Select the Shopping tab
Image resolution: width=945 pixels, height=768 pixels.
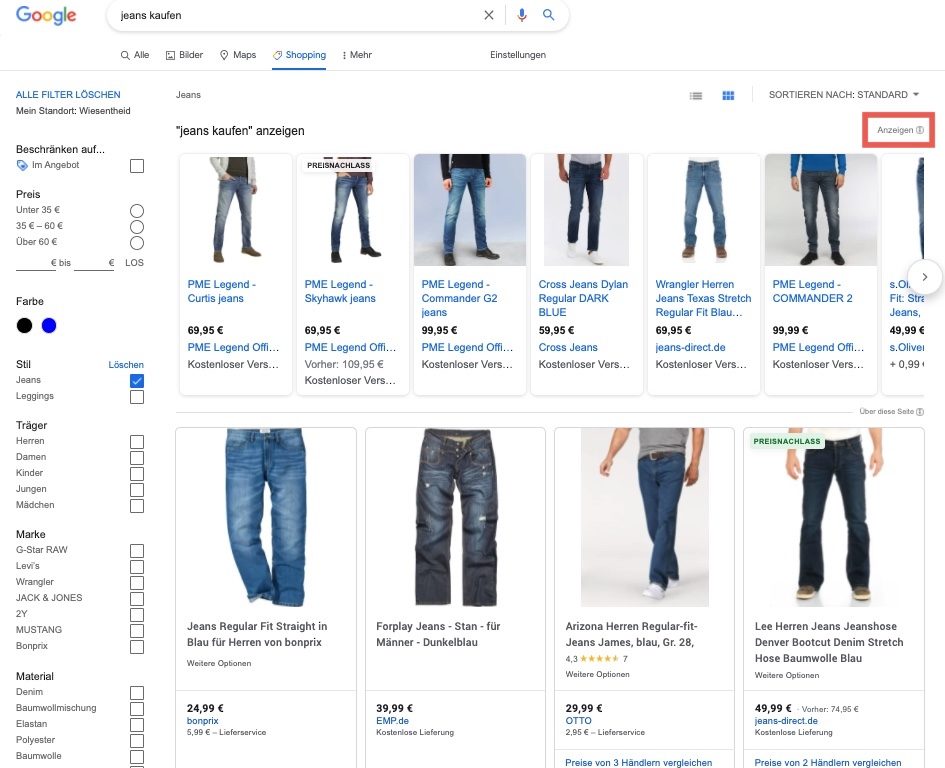pos(299,55)
